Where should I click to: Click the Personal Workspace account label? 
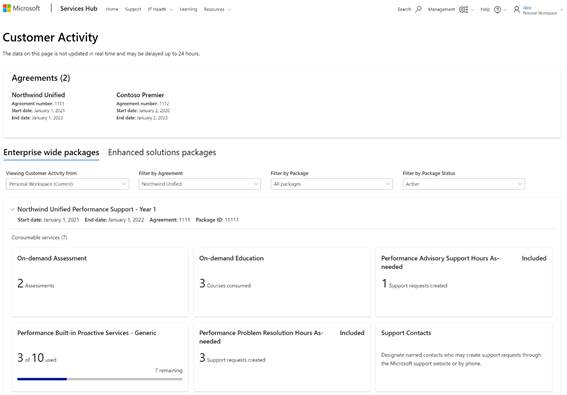[540, 13]
